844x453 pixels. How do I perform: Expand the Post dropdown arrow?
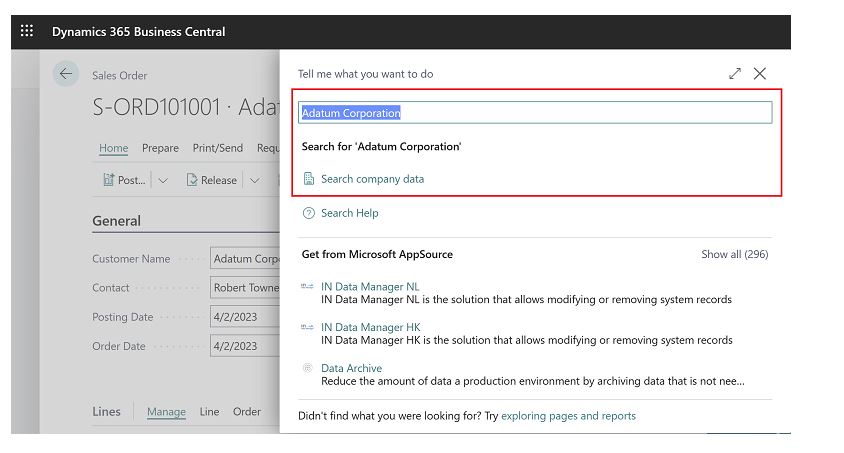click(x=163, y=181)
